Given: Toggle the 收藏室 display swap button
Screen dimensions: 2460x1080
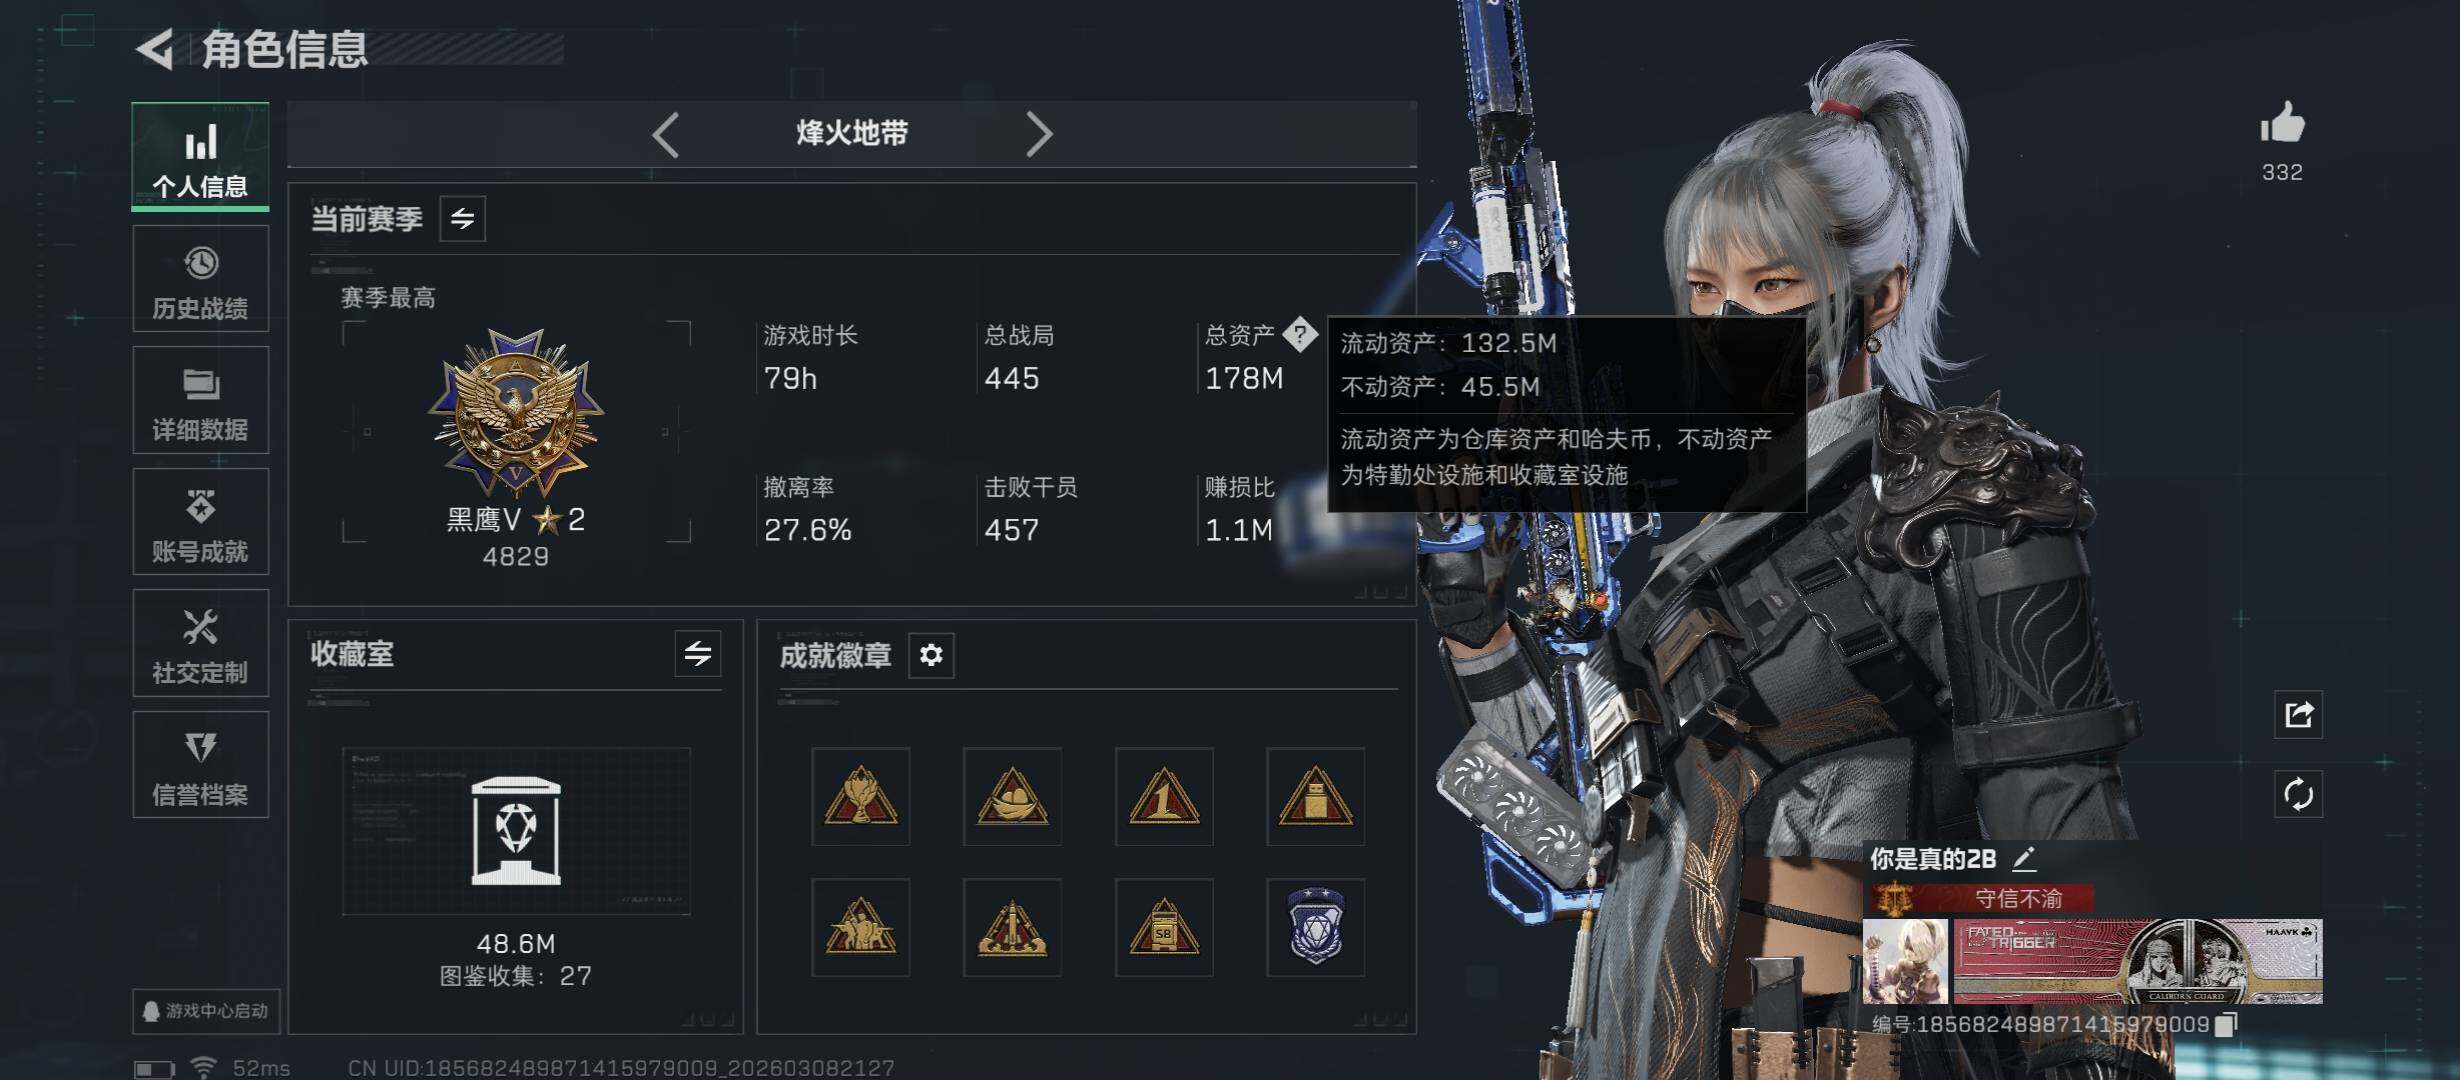Looking at the screenshot, I should click(x=698, y=654).
